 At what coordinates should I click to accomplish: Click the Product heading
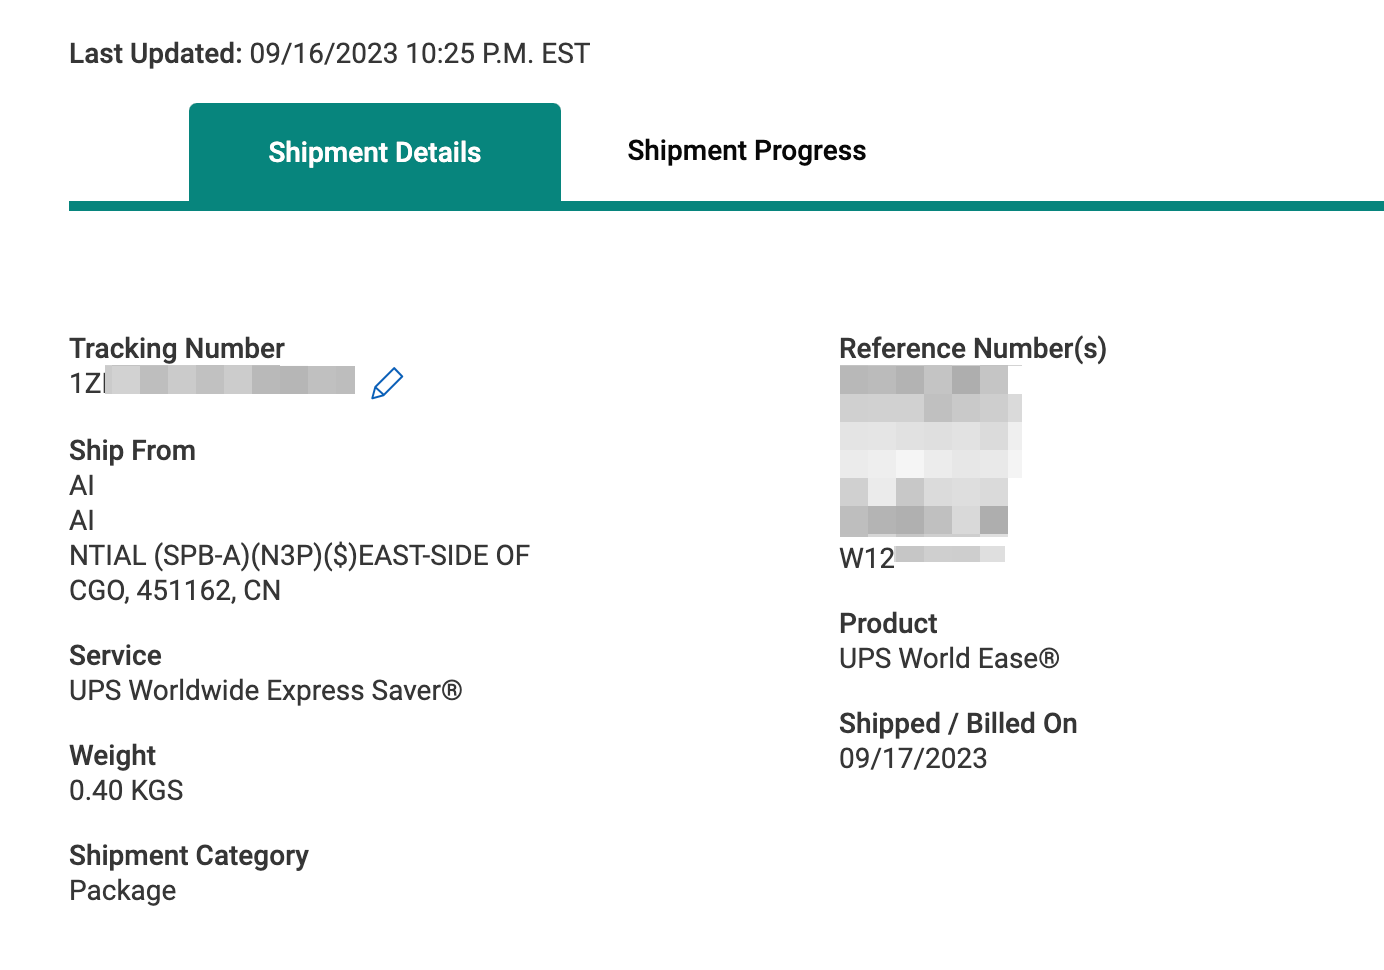(888, 623)
